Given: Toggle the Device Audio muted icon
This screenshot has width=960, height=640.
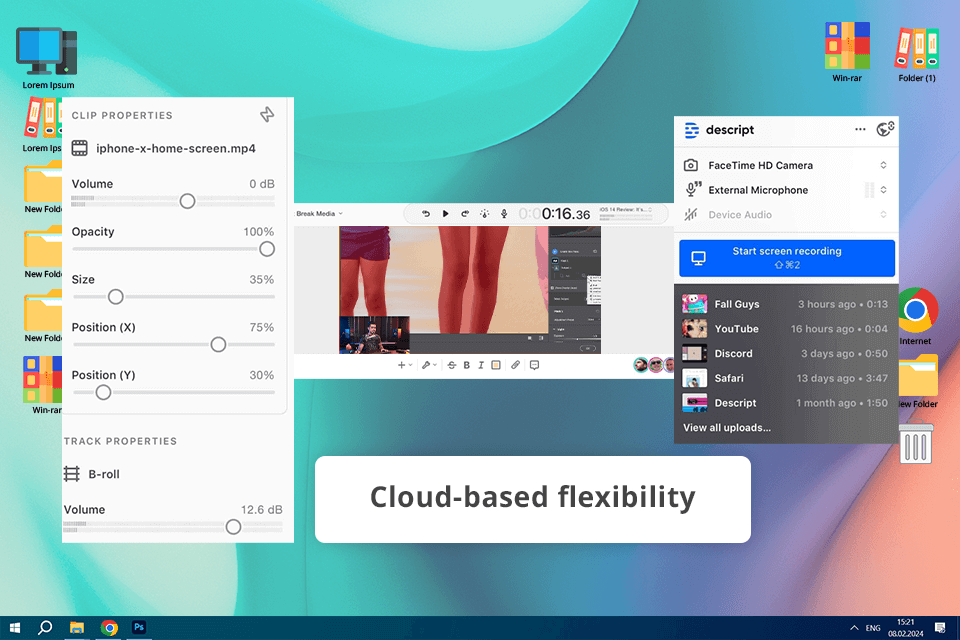Looking at the screenshot, I should coord(691,214).
